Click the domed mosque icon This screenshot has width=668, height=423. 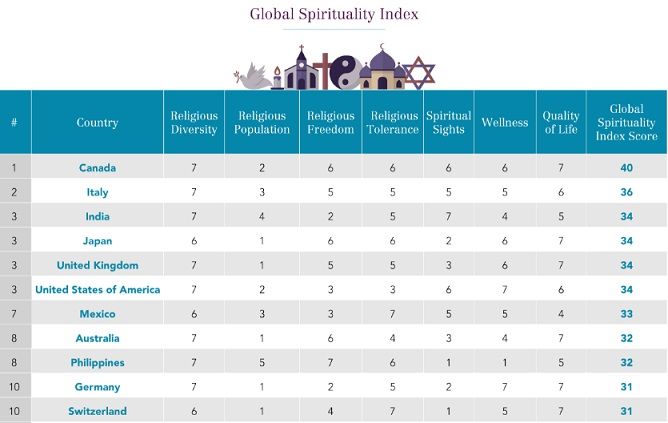click(381, 69)
